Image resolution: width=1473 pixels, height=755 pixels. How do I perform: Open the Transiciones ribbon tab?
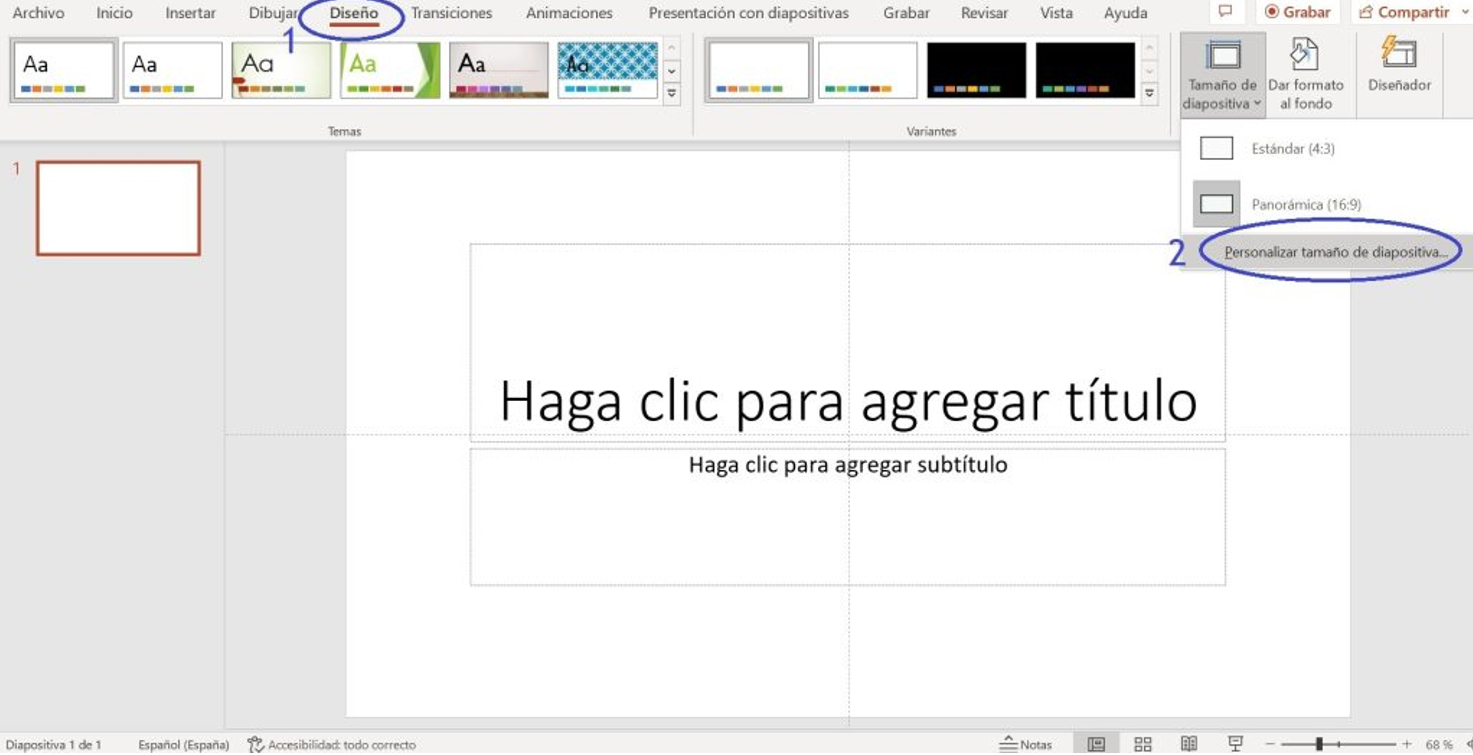[x=451, y=13]
